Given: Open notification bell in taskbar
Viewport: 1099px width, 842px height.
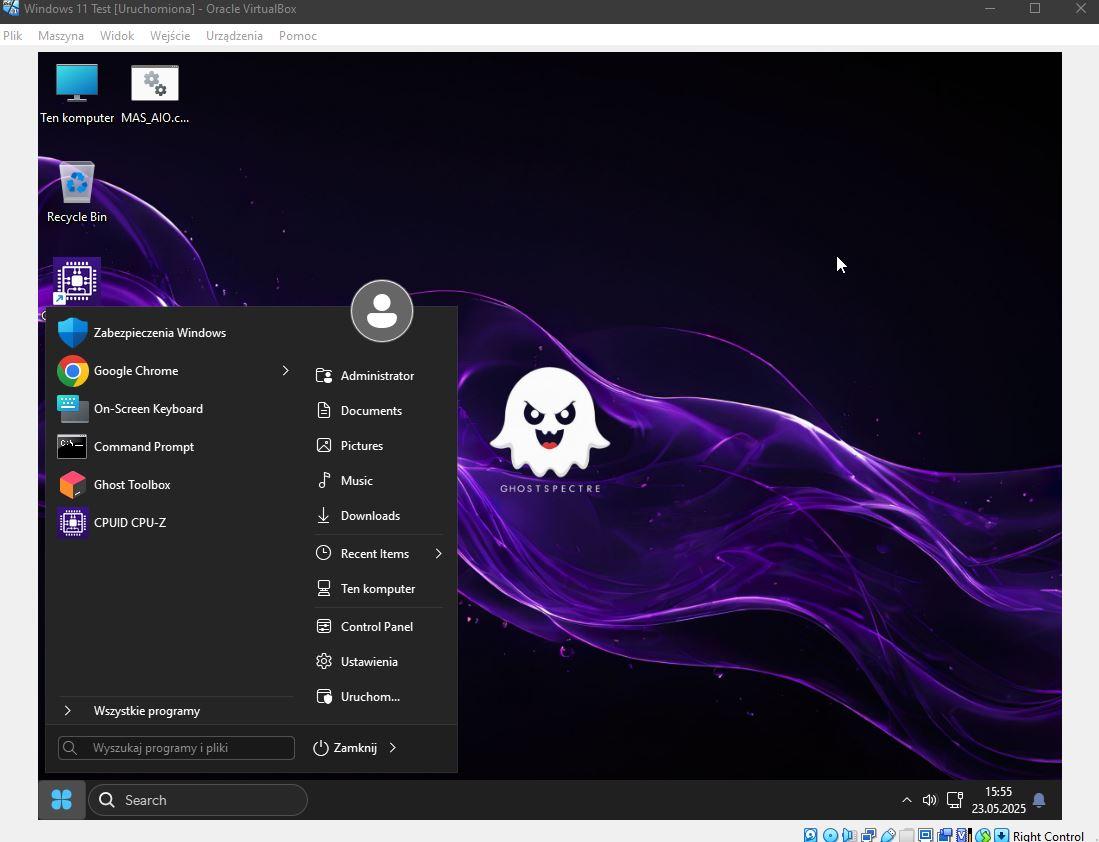Looking at the screenshot, I should point(1039,800).
